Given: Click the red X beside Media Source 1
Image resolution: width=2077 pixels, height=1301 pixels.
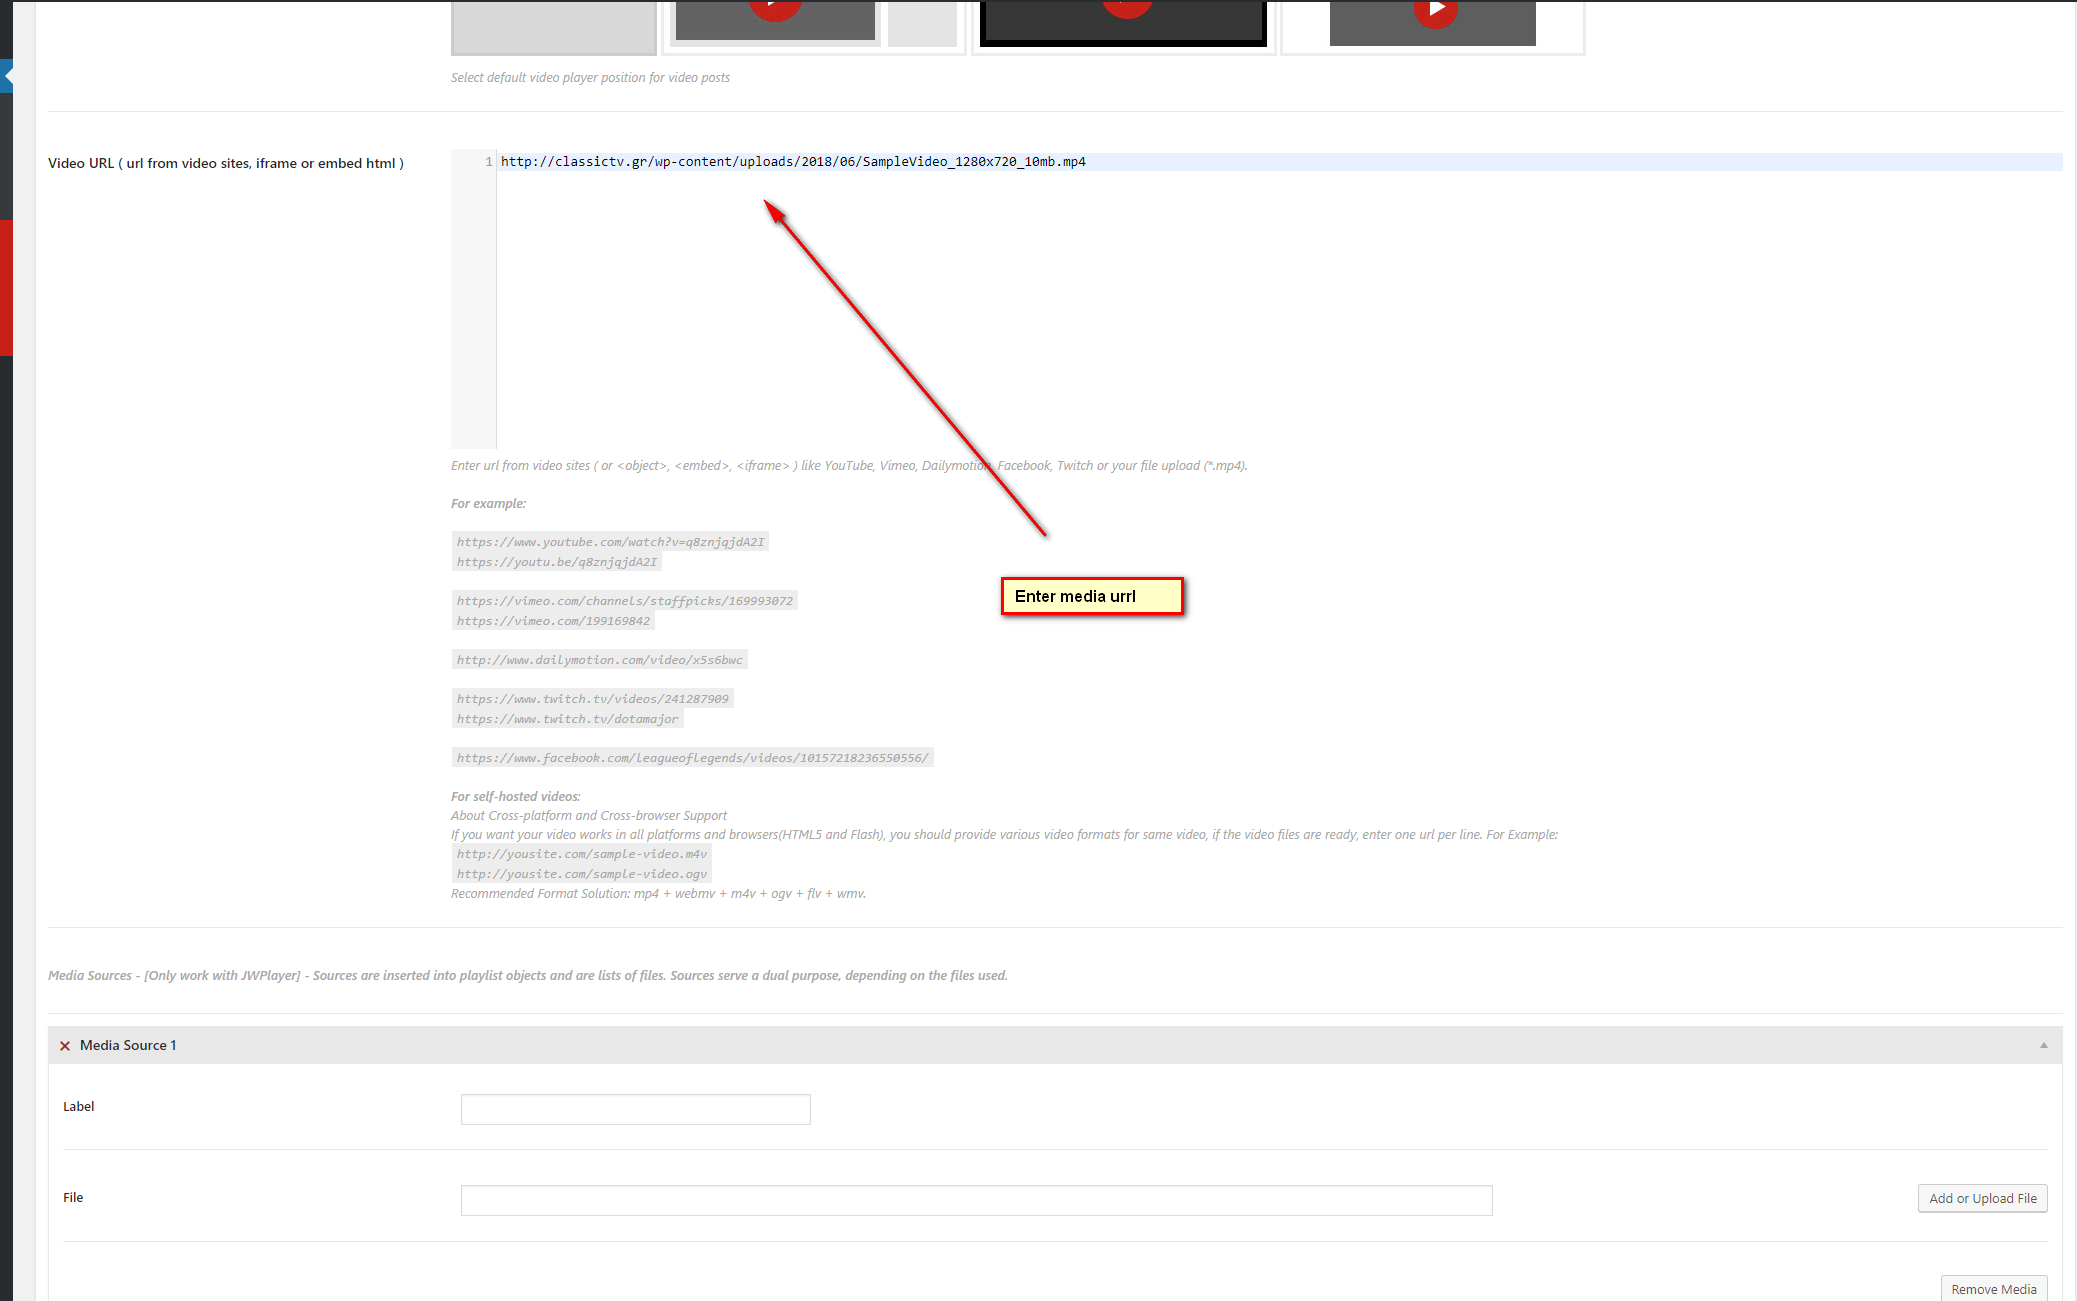Looking at the screenshot, I should coord(65,1046).
